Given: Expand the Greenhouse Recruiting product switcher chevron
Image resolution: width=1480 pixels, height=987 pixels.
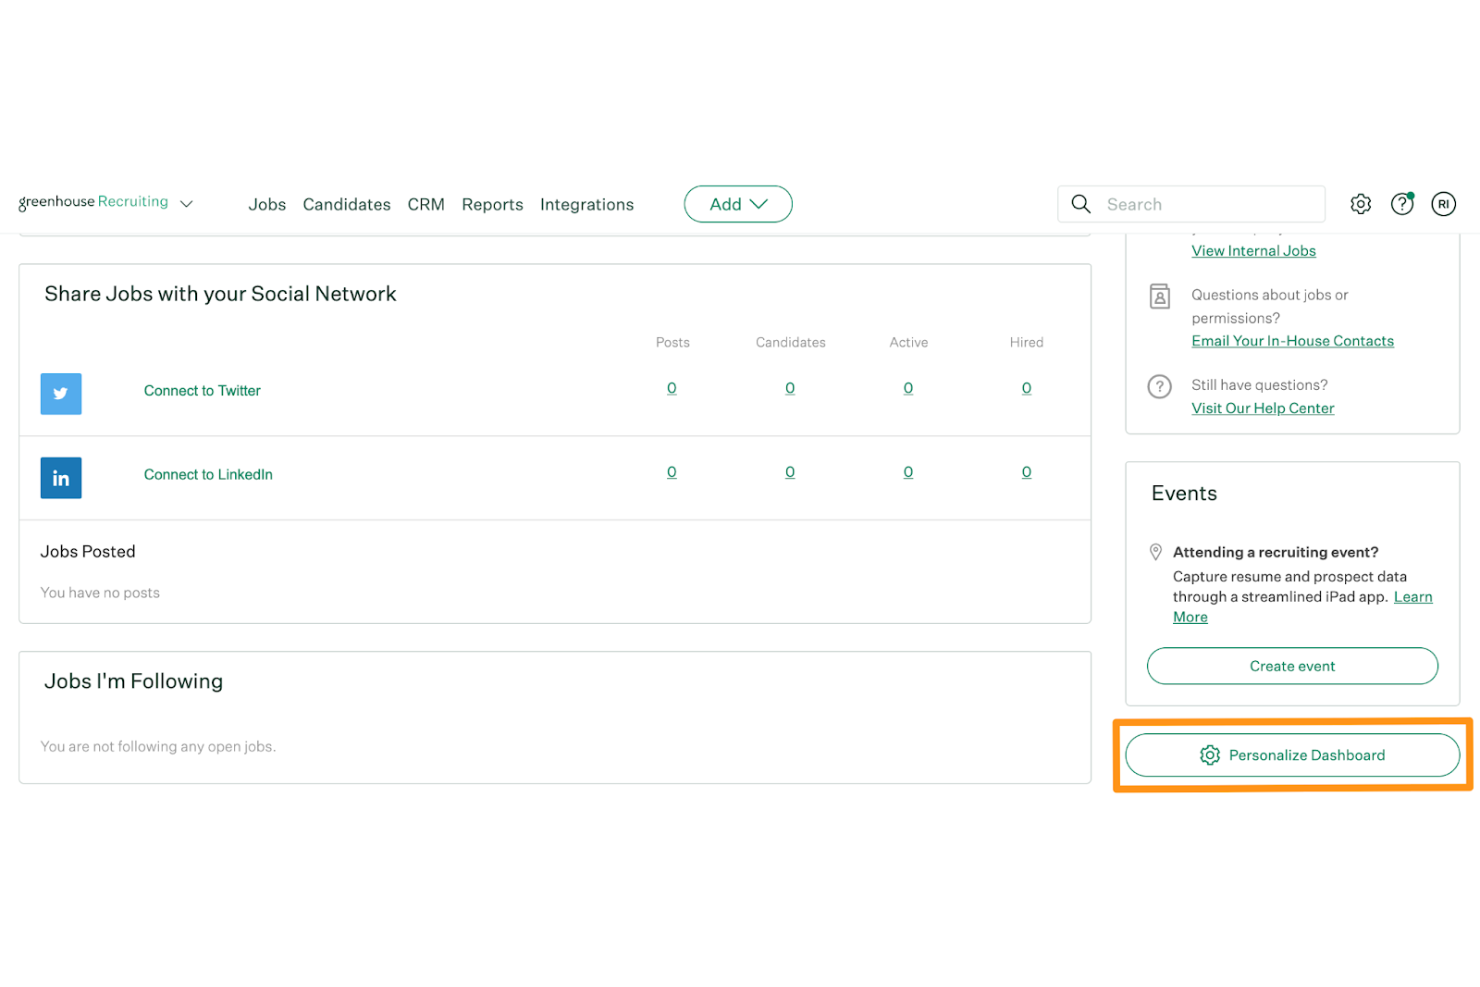Looking at the screenshot, I should coord(186,204).
